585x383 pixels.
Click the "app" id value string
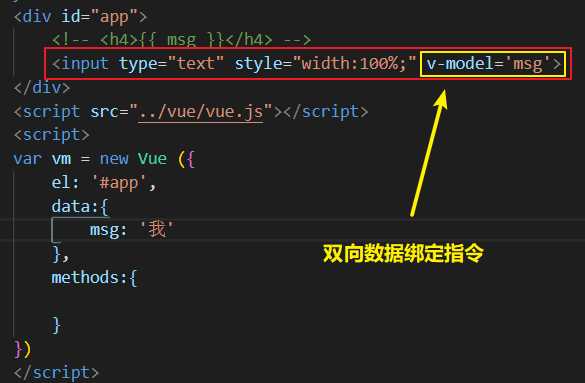coord(114,16)
